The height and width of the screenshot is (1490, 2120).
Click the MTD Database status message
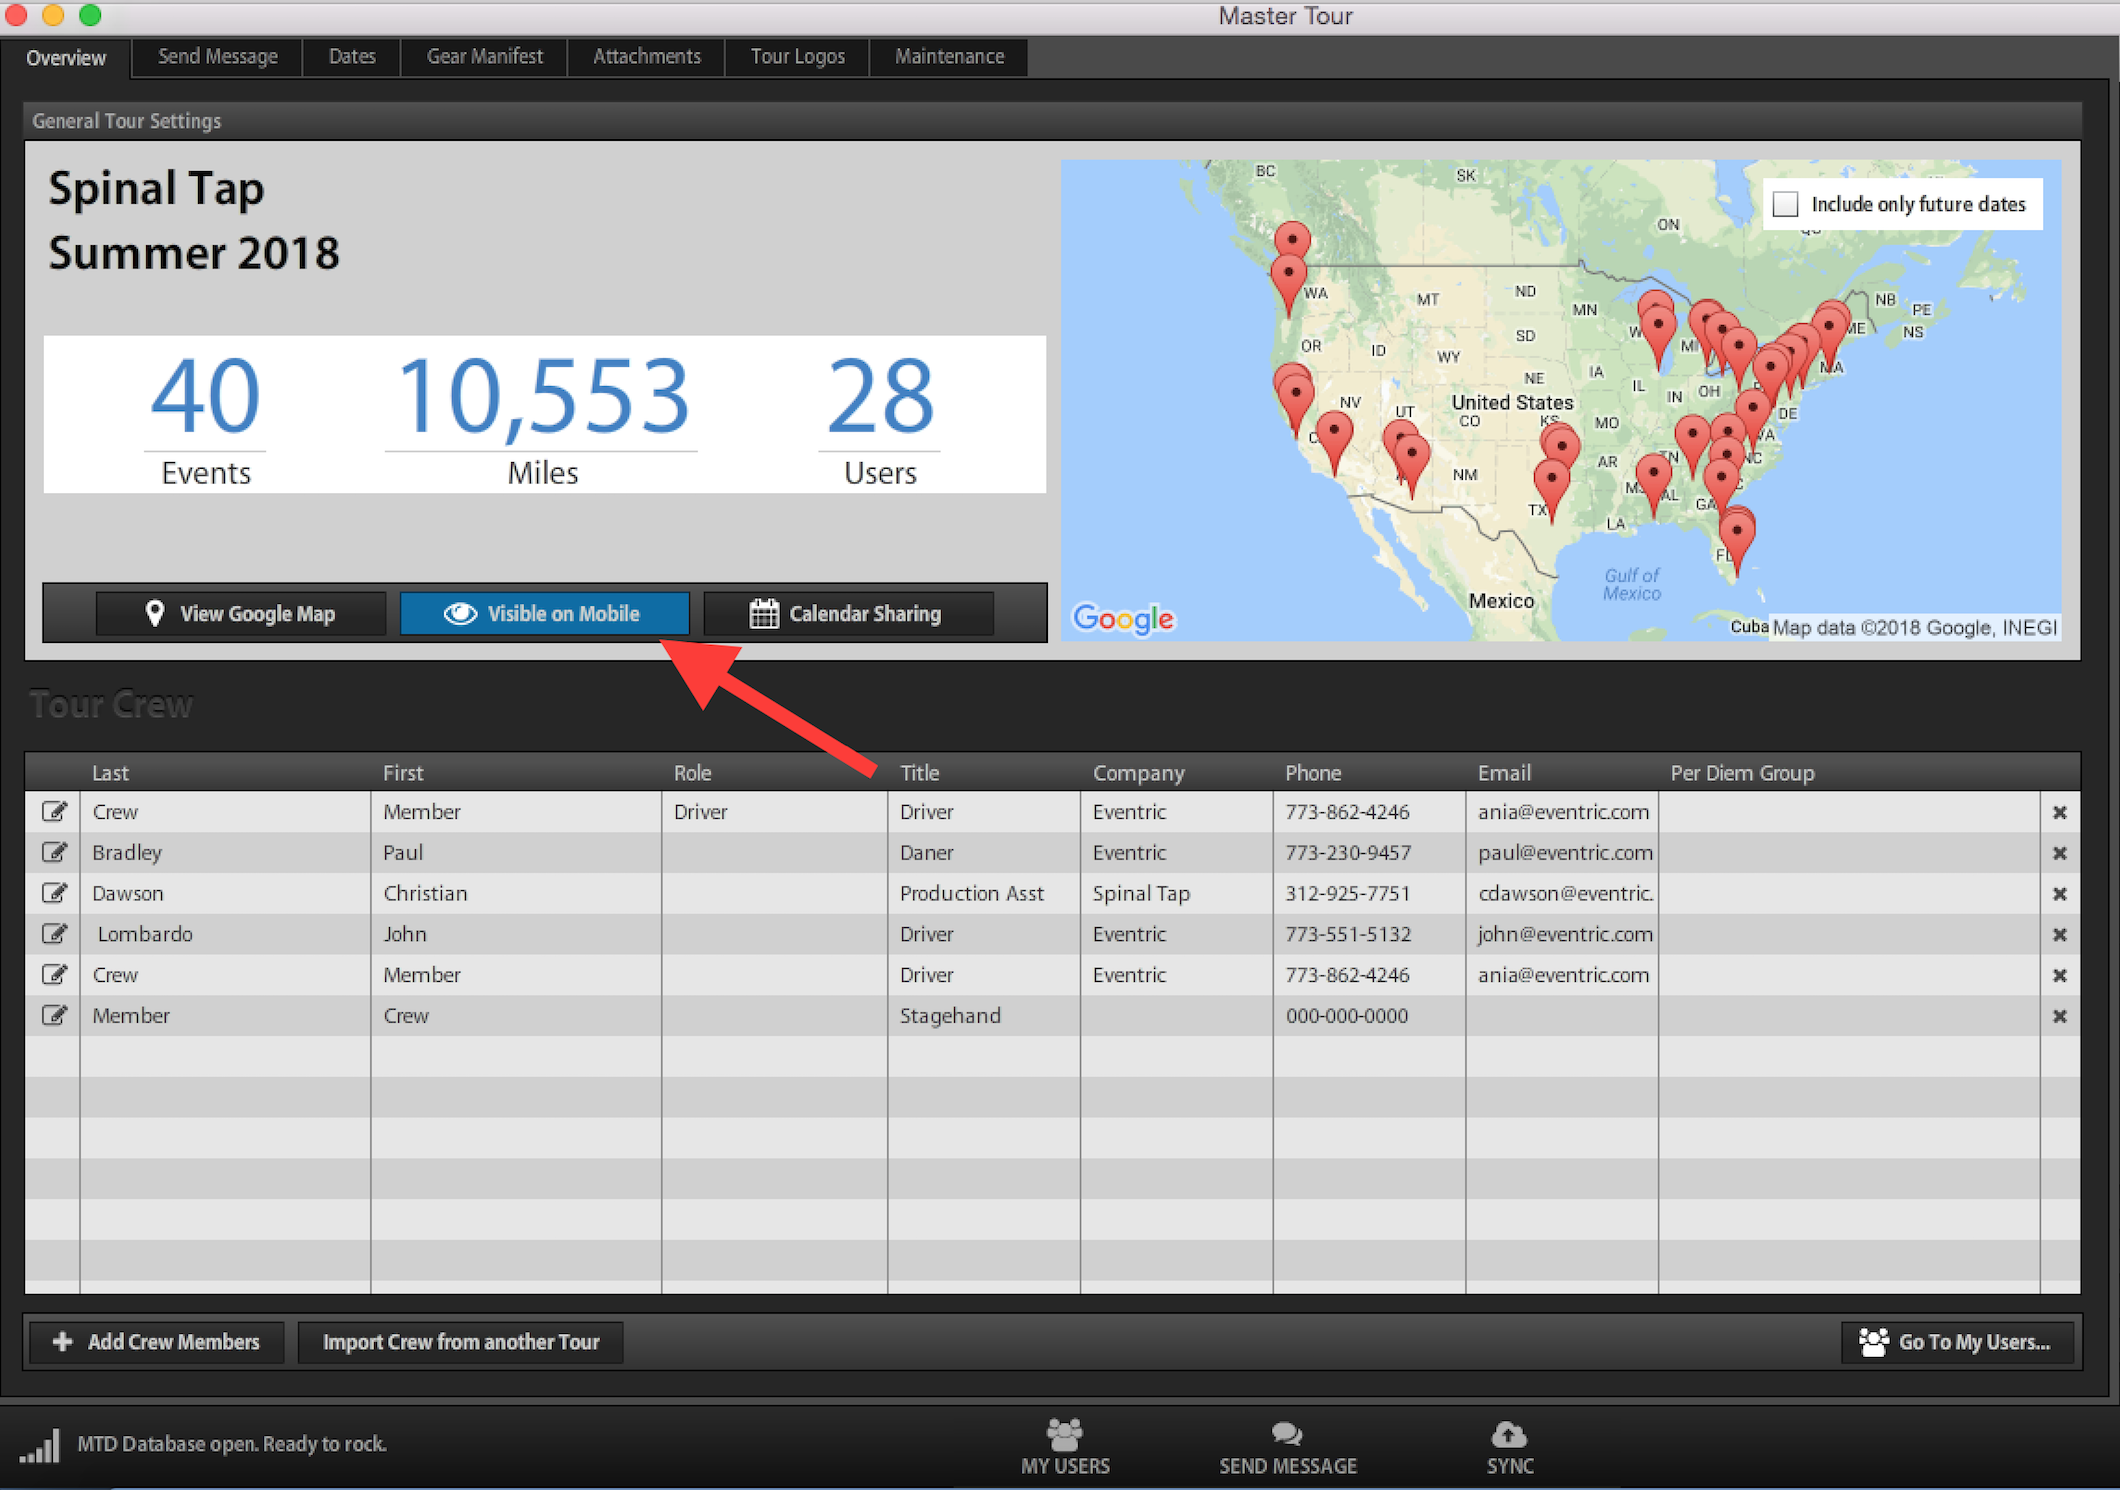pos(232,1444)
